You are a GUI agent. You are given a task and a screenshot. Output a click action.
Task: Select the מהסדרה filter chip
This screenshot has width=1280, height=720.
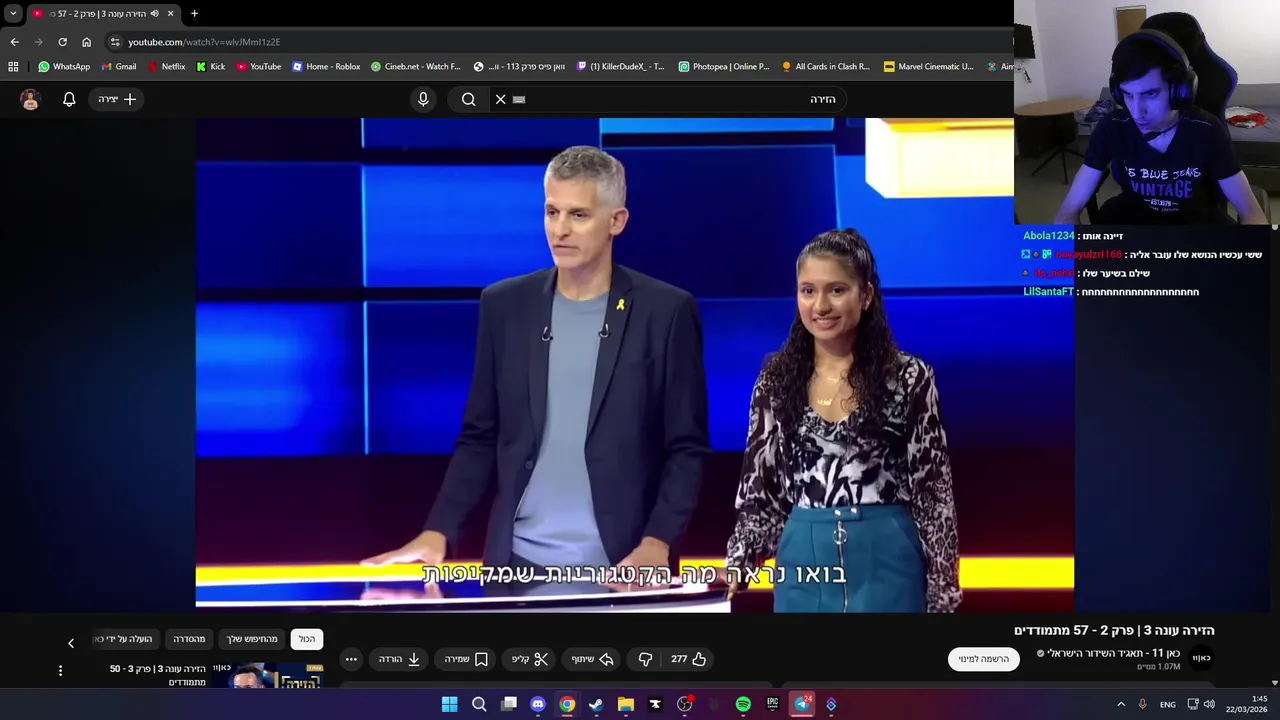[x=189, y=639]
